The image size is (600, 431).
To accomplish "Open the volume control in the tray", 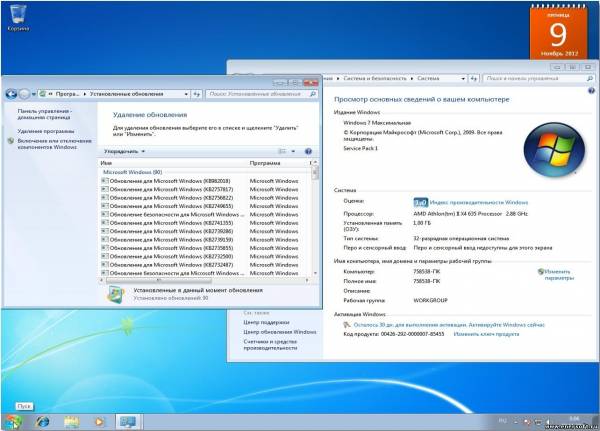I will point(548,422).
